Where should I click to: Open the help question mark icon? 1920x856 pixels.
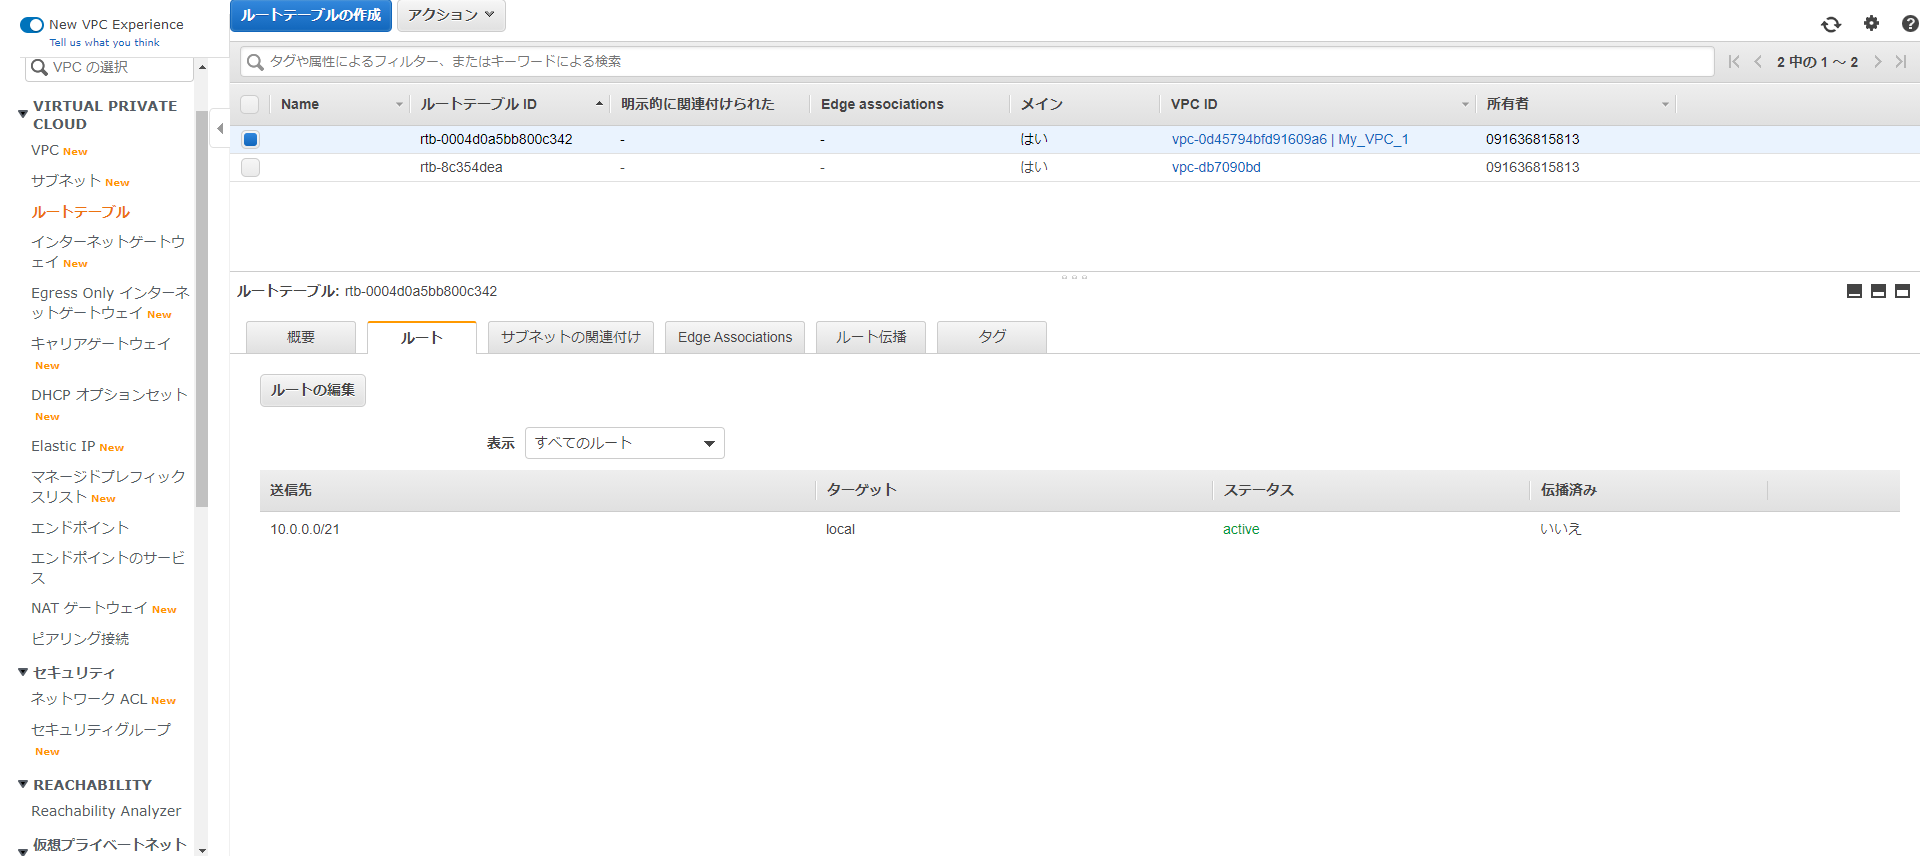(x=1909, y=24)
